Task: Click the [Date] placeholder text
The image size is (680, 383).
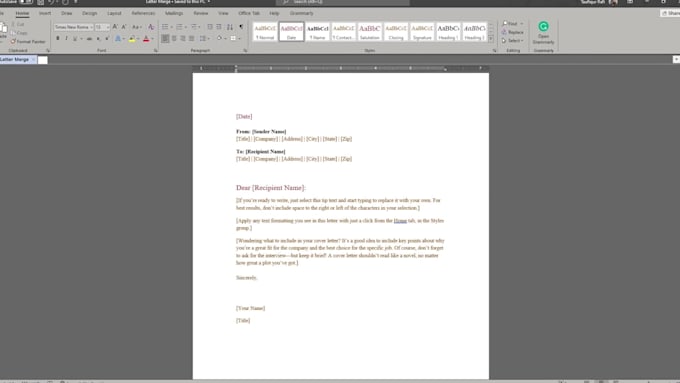Action: (x=244, y=116)
